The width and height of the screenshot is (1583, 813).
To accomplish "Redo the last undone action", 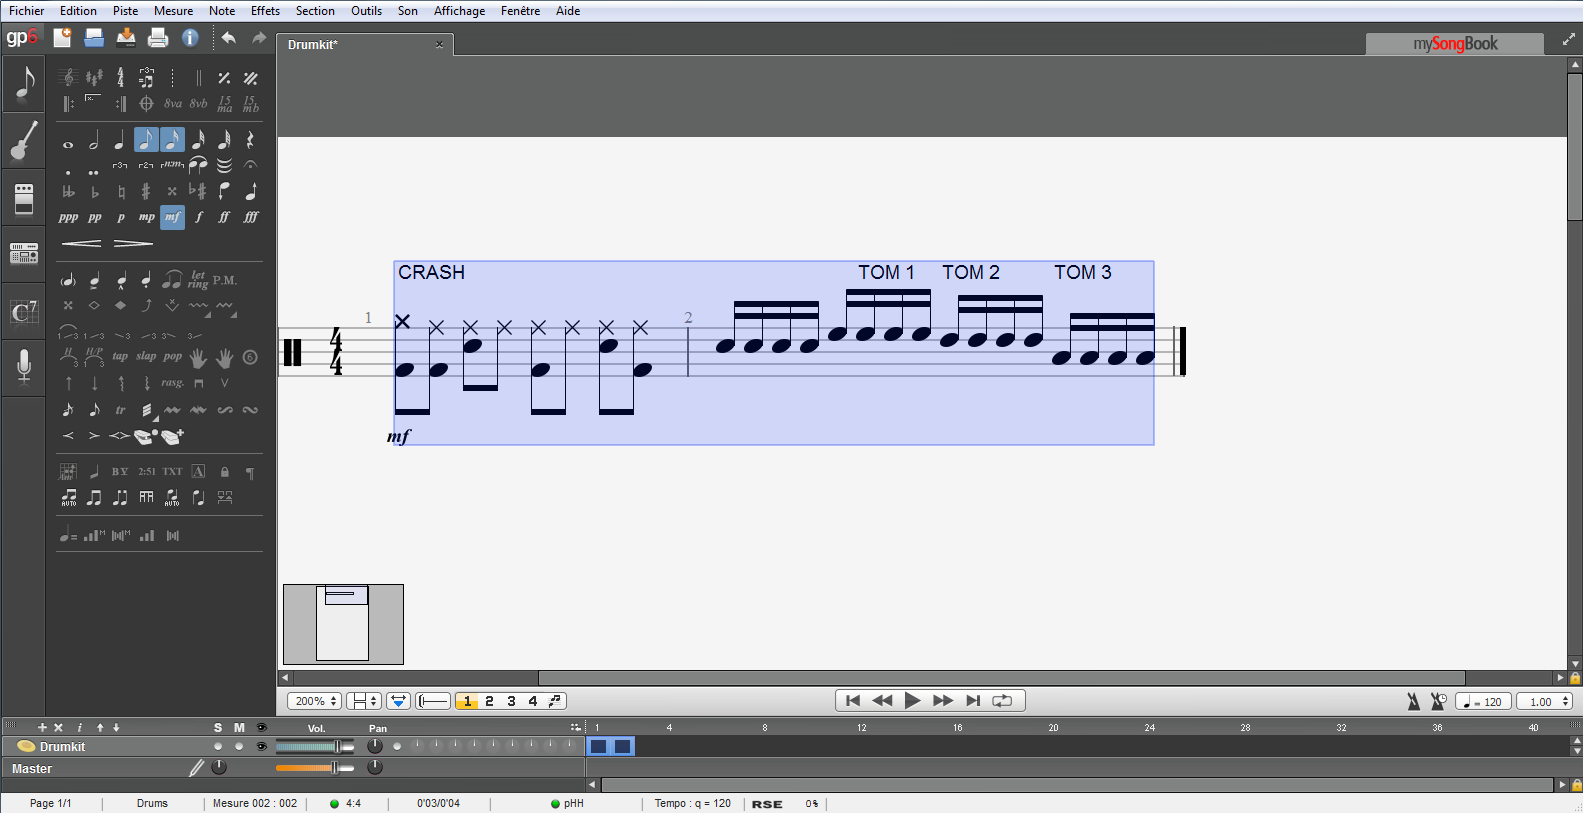I will pos(259,38).
